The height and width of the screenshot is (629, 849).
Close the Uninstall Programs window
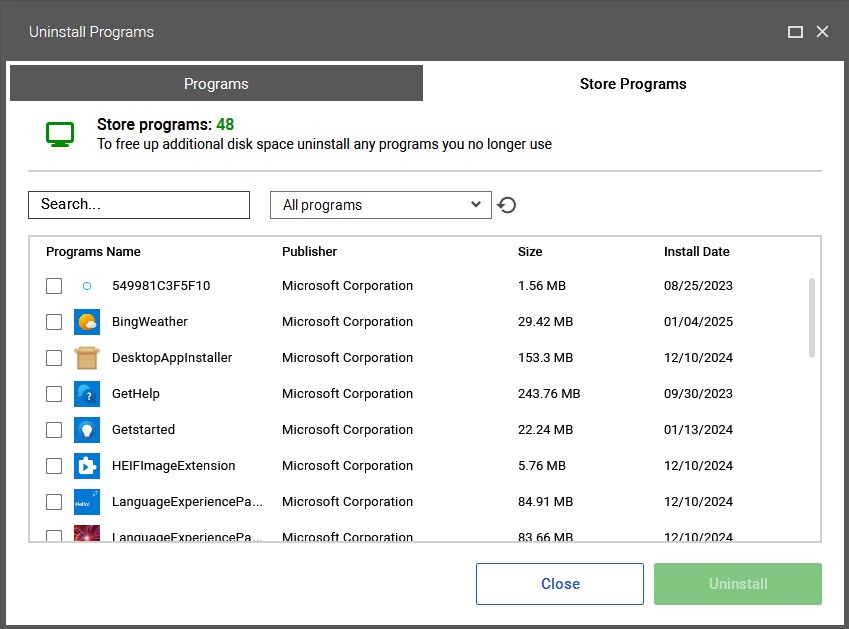pyautogui.click(x=822, y=32)
